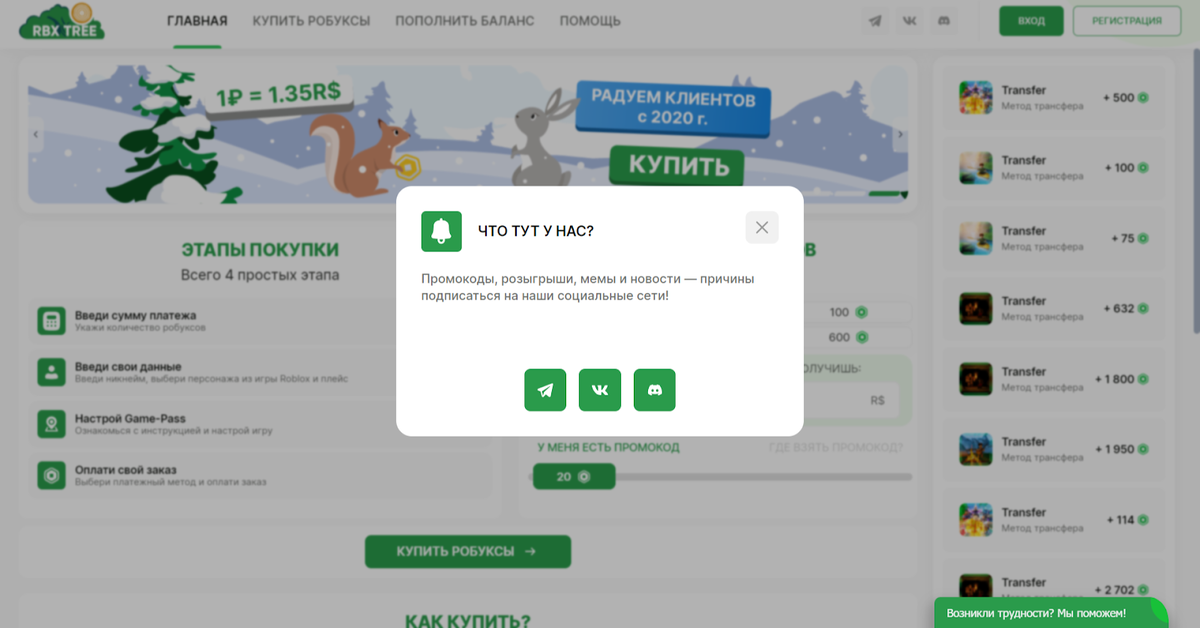
Task: Click the Transfer +100 thumbnail
Action: point(975,168)
